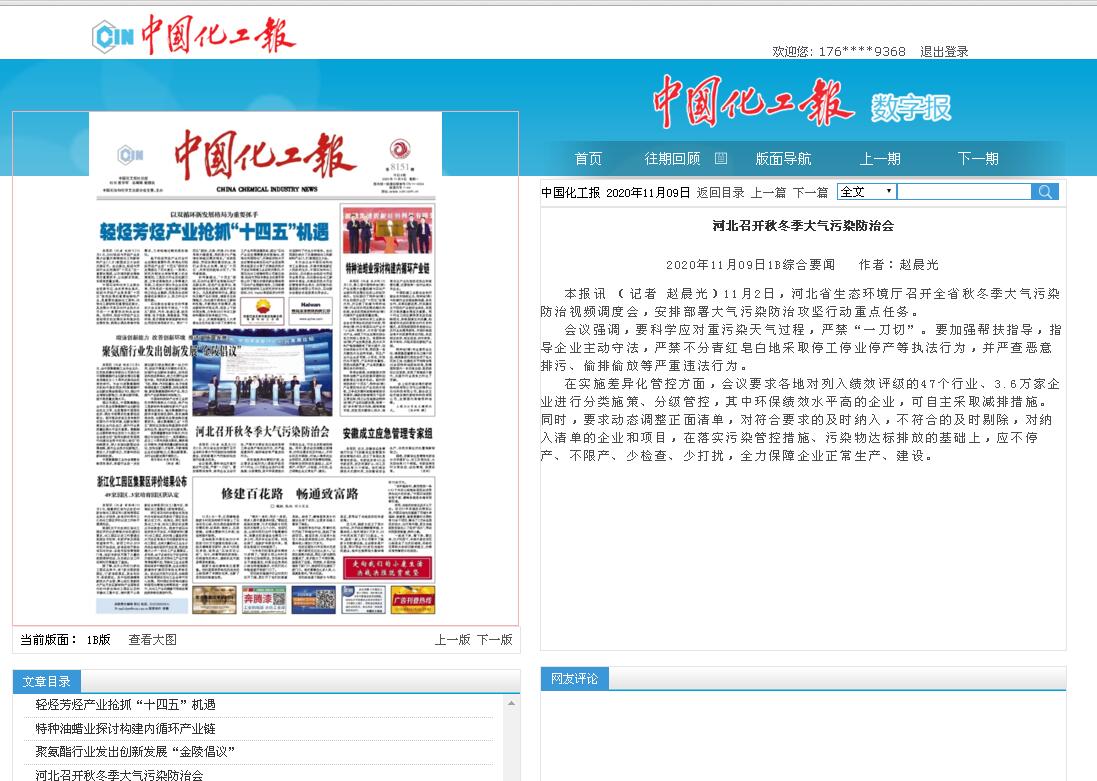Click the calendar icon beside 往期回顾

[721, 158]
